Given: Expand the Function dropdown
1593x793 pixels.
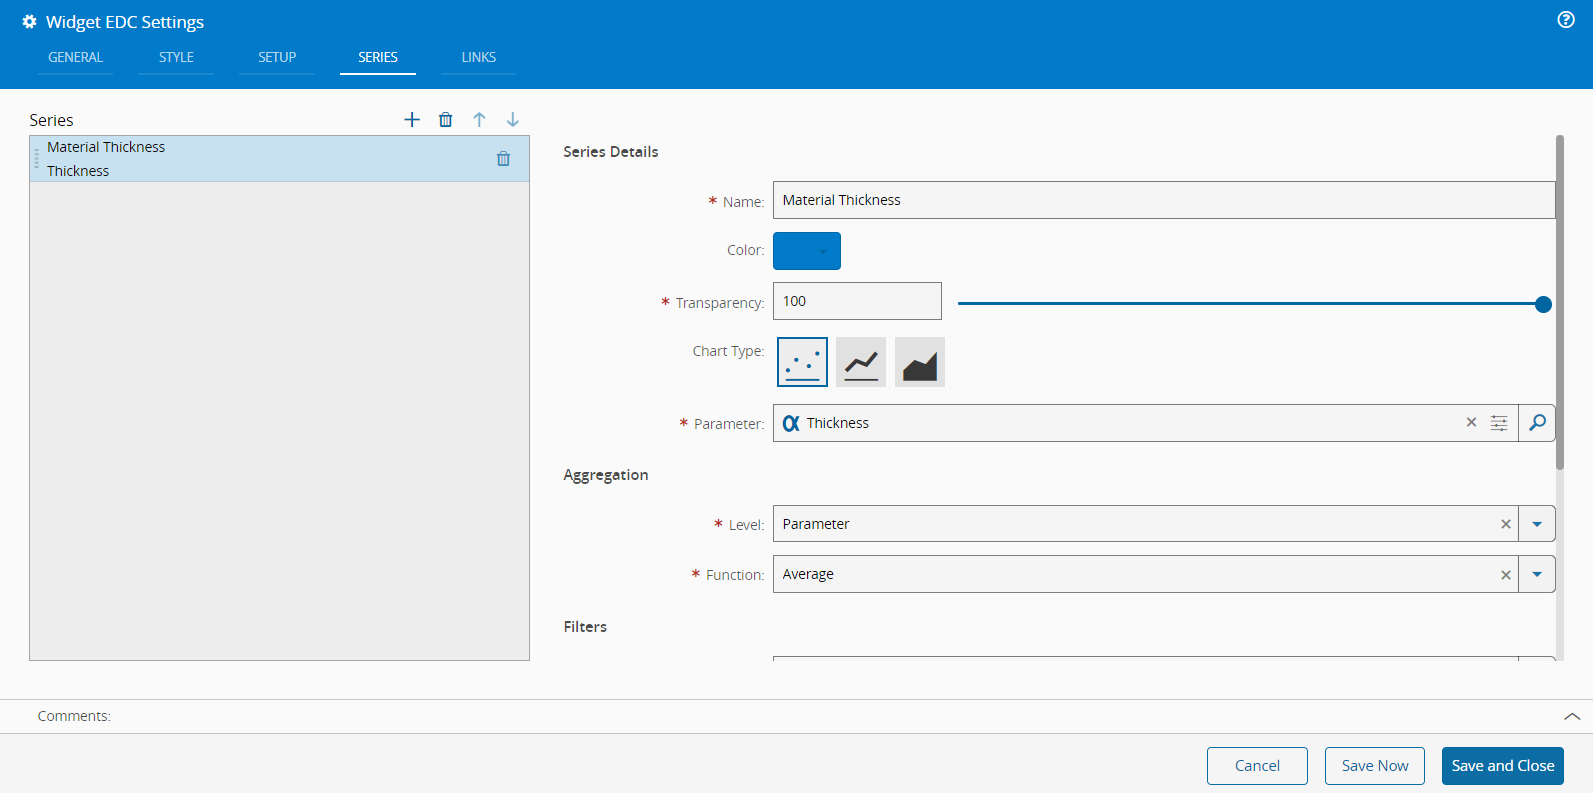Looking at the screenshot, I should coord(1537,574).
